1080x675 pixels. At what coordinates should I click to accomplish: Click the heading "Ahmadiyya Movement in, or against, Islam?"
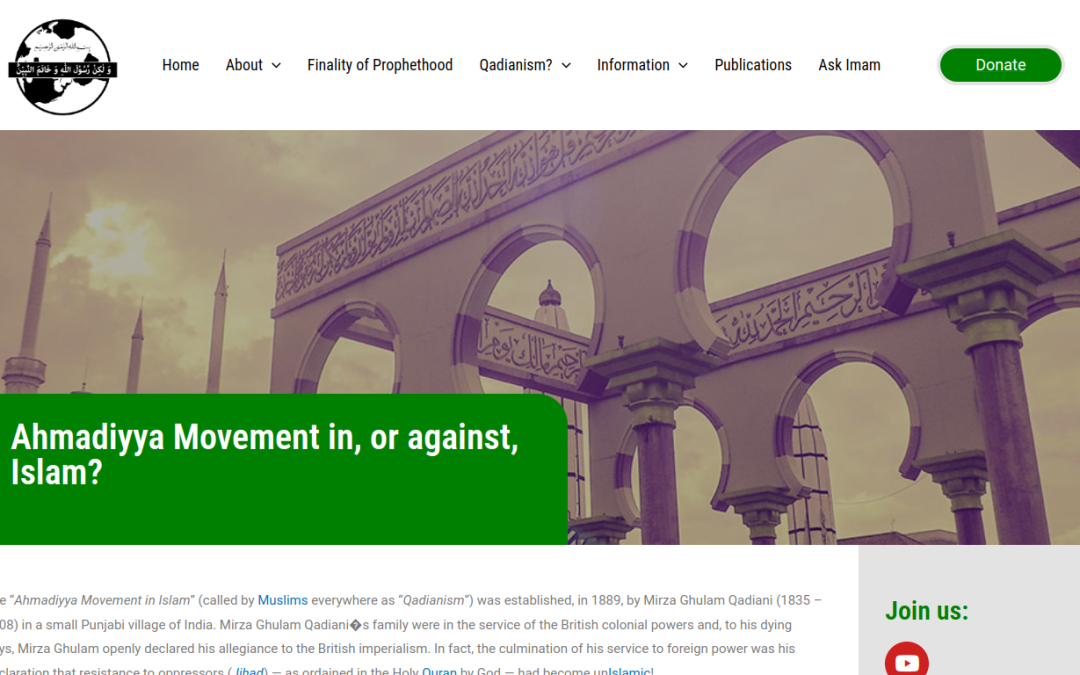(264, 454)
